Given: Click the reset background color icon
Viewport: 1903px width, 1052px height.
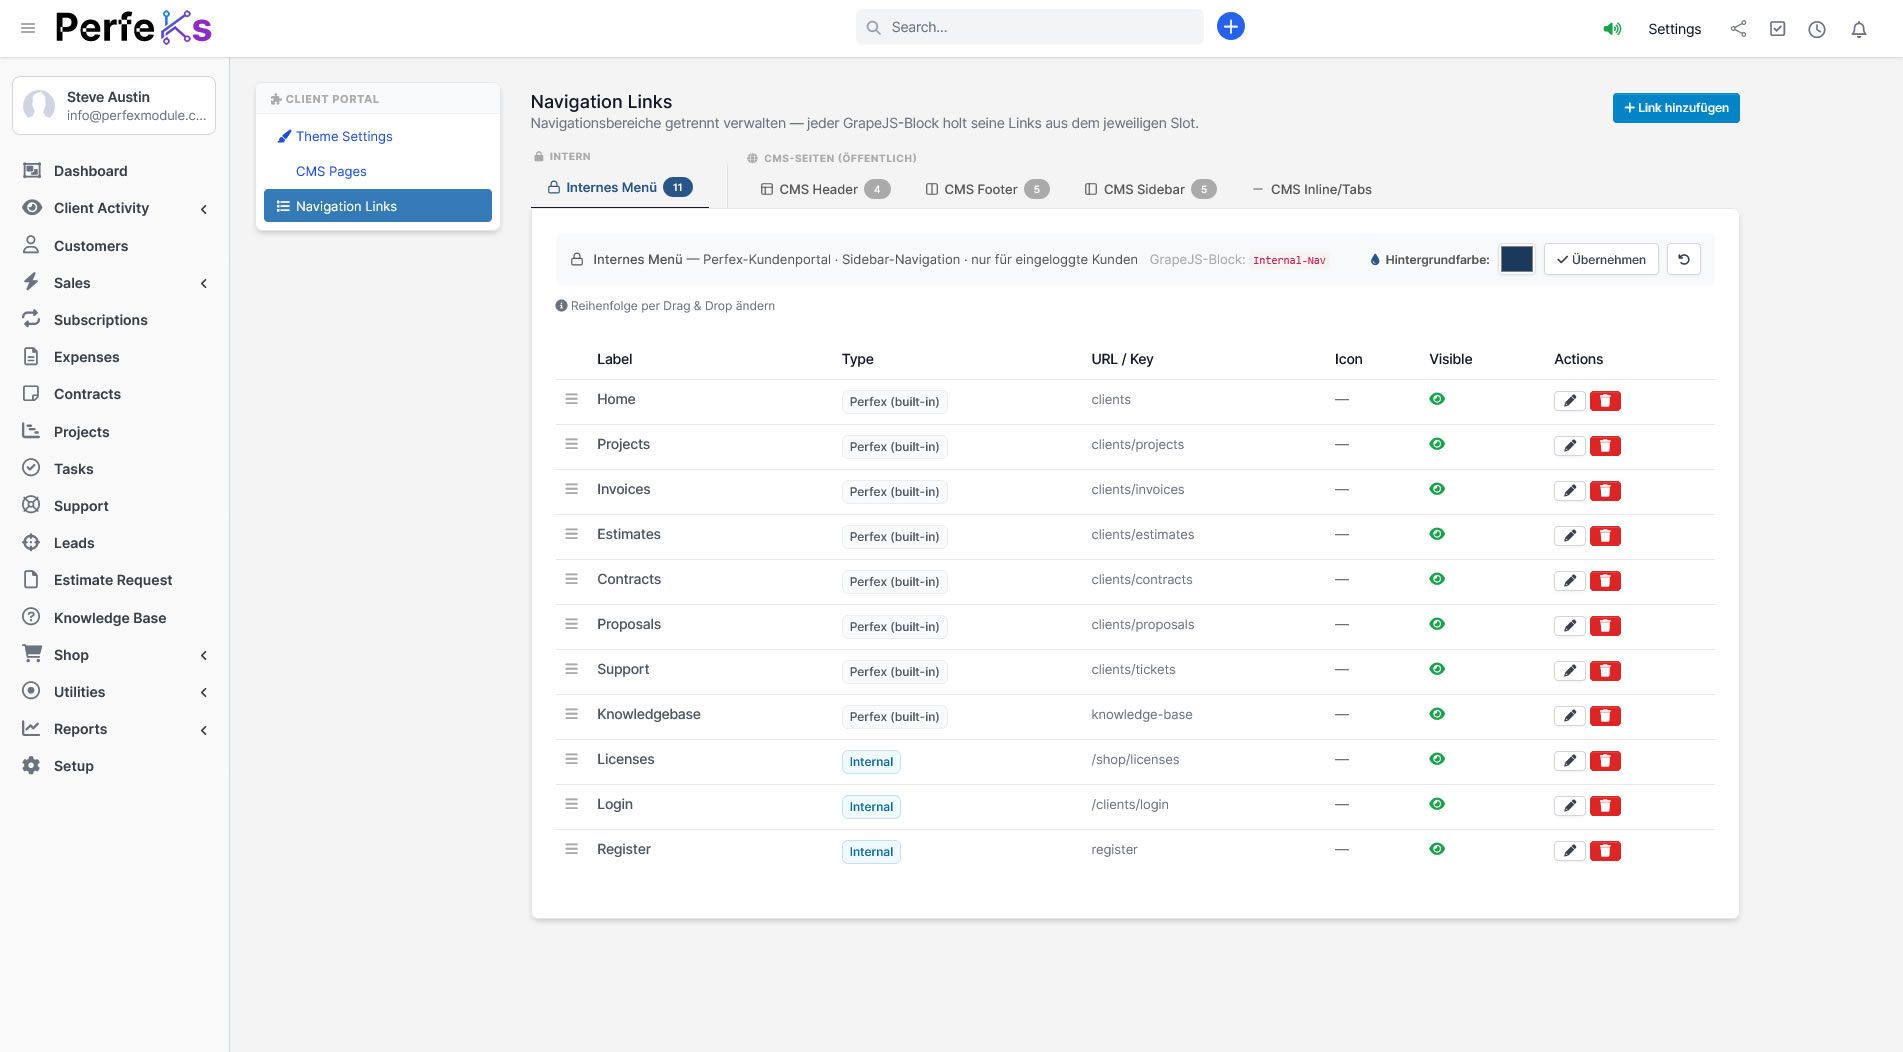Looking at the screenshot, I should [x=1683, y=260].
